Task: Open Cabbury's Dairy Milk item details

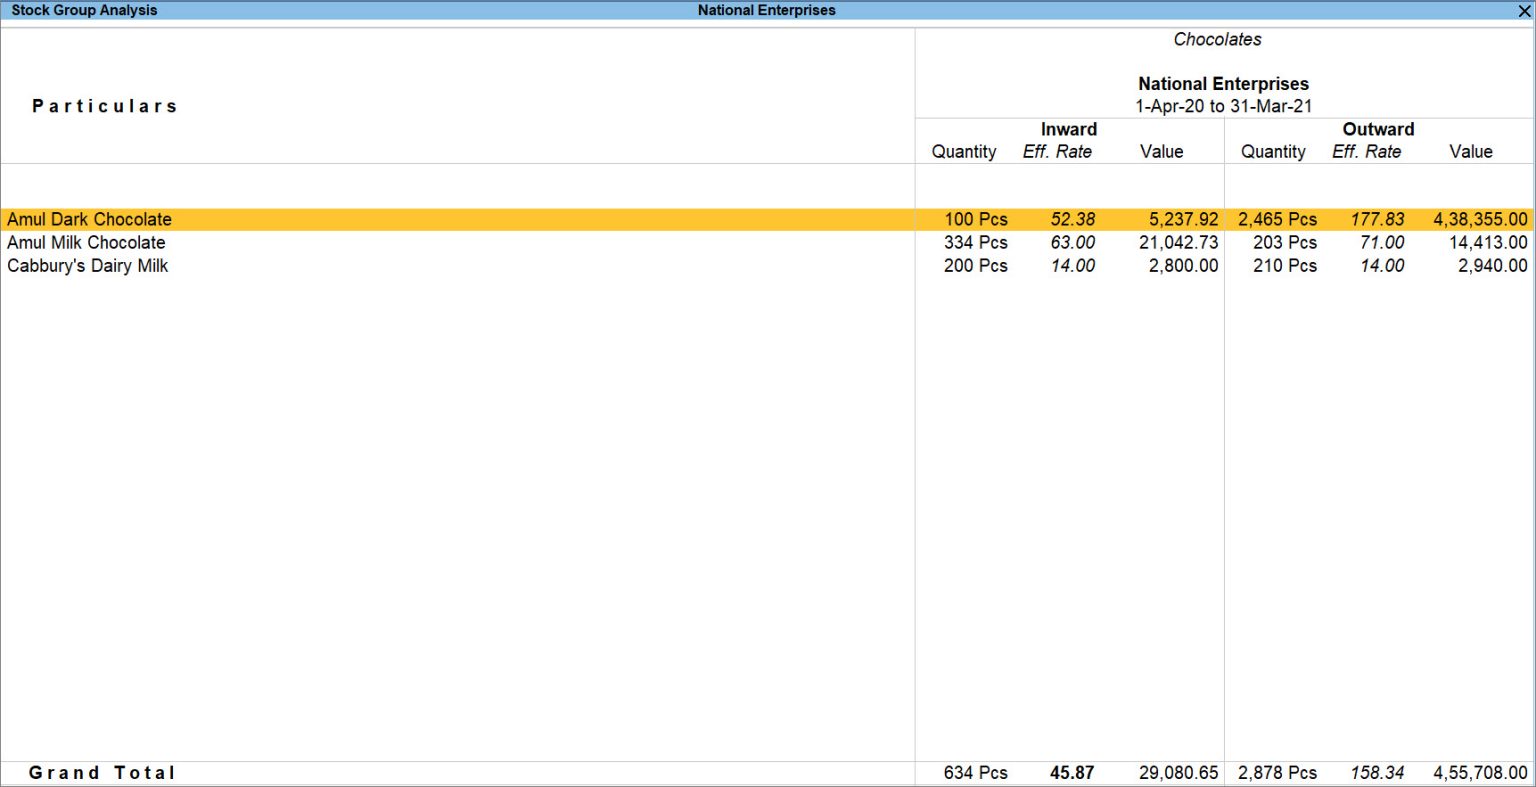Action: point(87,266)
